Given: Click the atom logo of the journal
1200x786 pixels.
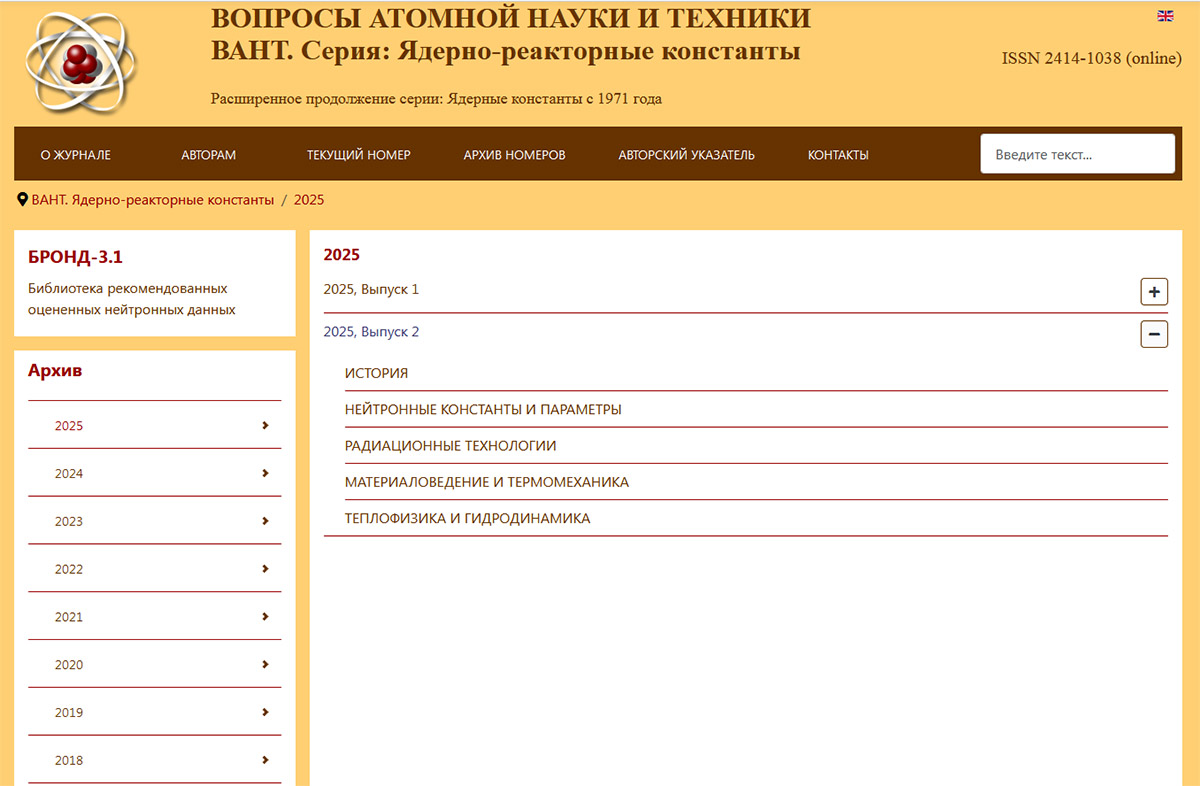Looking at the screenshot, I should pyautogui.click(x=78, y=62).
